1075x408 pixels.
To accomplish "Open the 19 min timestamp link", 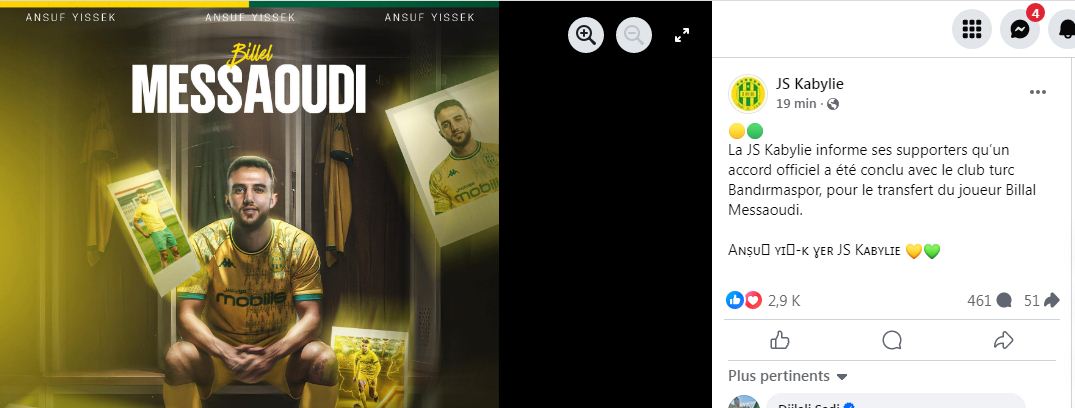I will pyautogui.click(x=796, y=104).
